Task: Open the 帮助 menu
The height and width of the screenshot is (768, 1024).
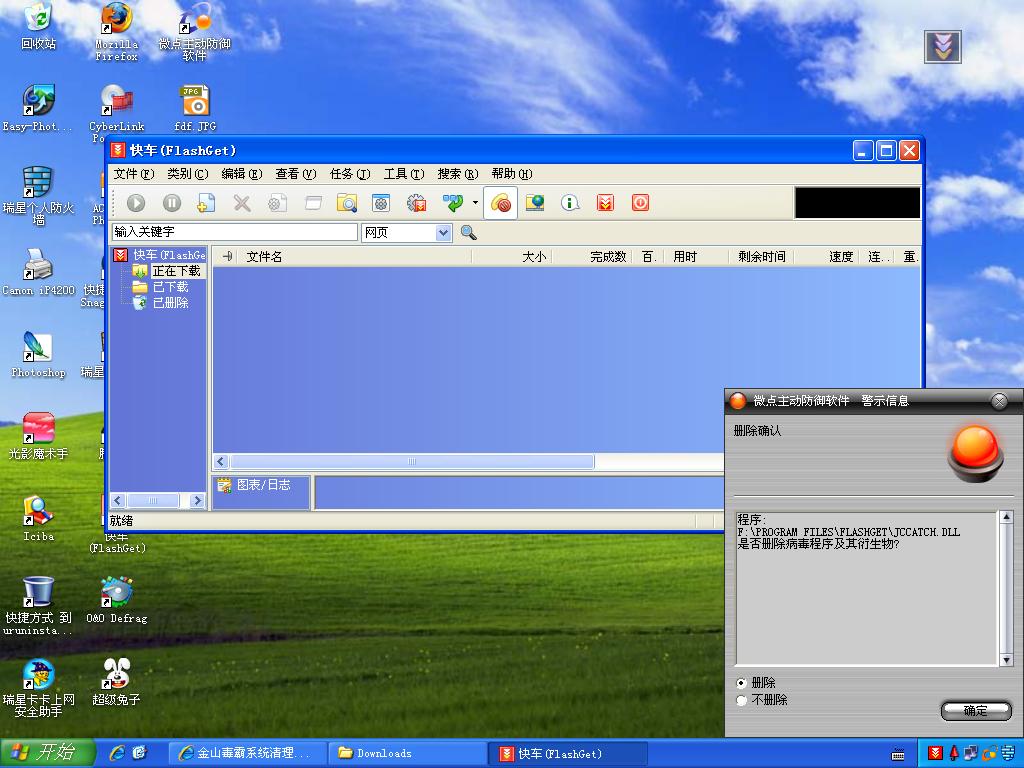Action: tap(512, 174)
